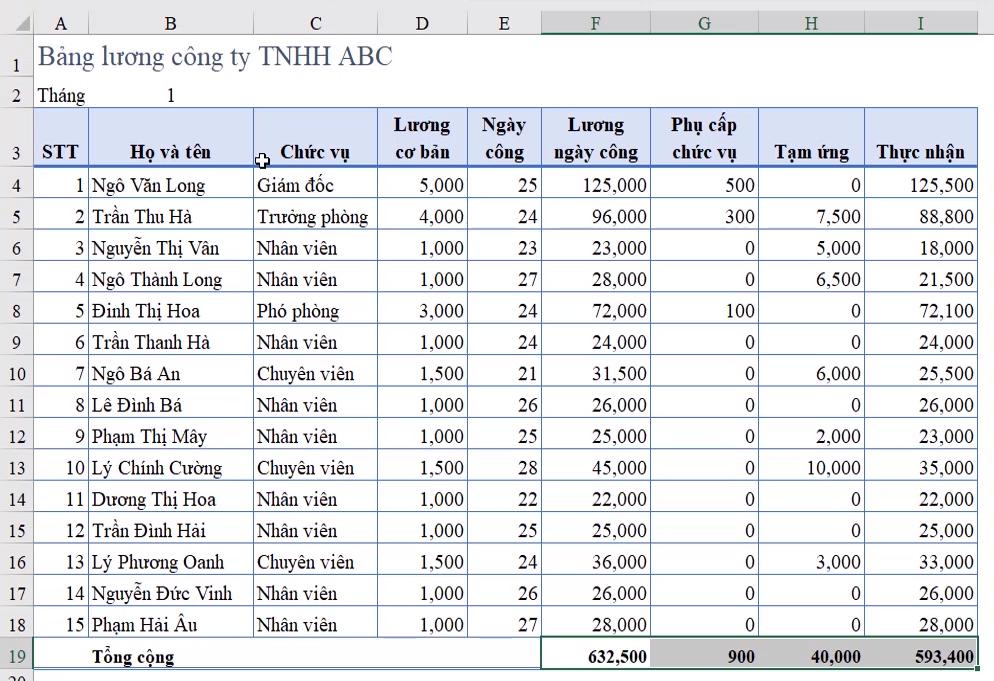Select column D header
Screen dimensions: 994x681
pos(422,24)
